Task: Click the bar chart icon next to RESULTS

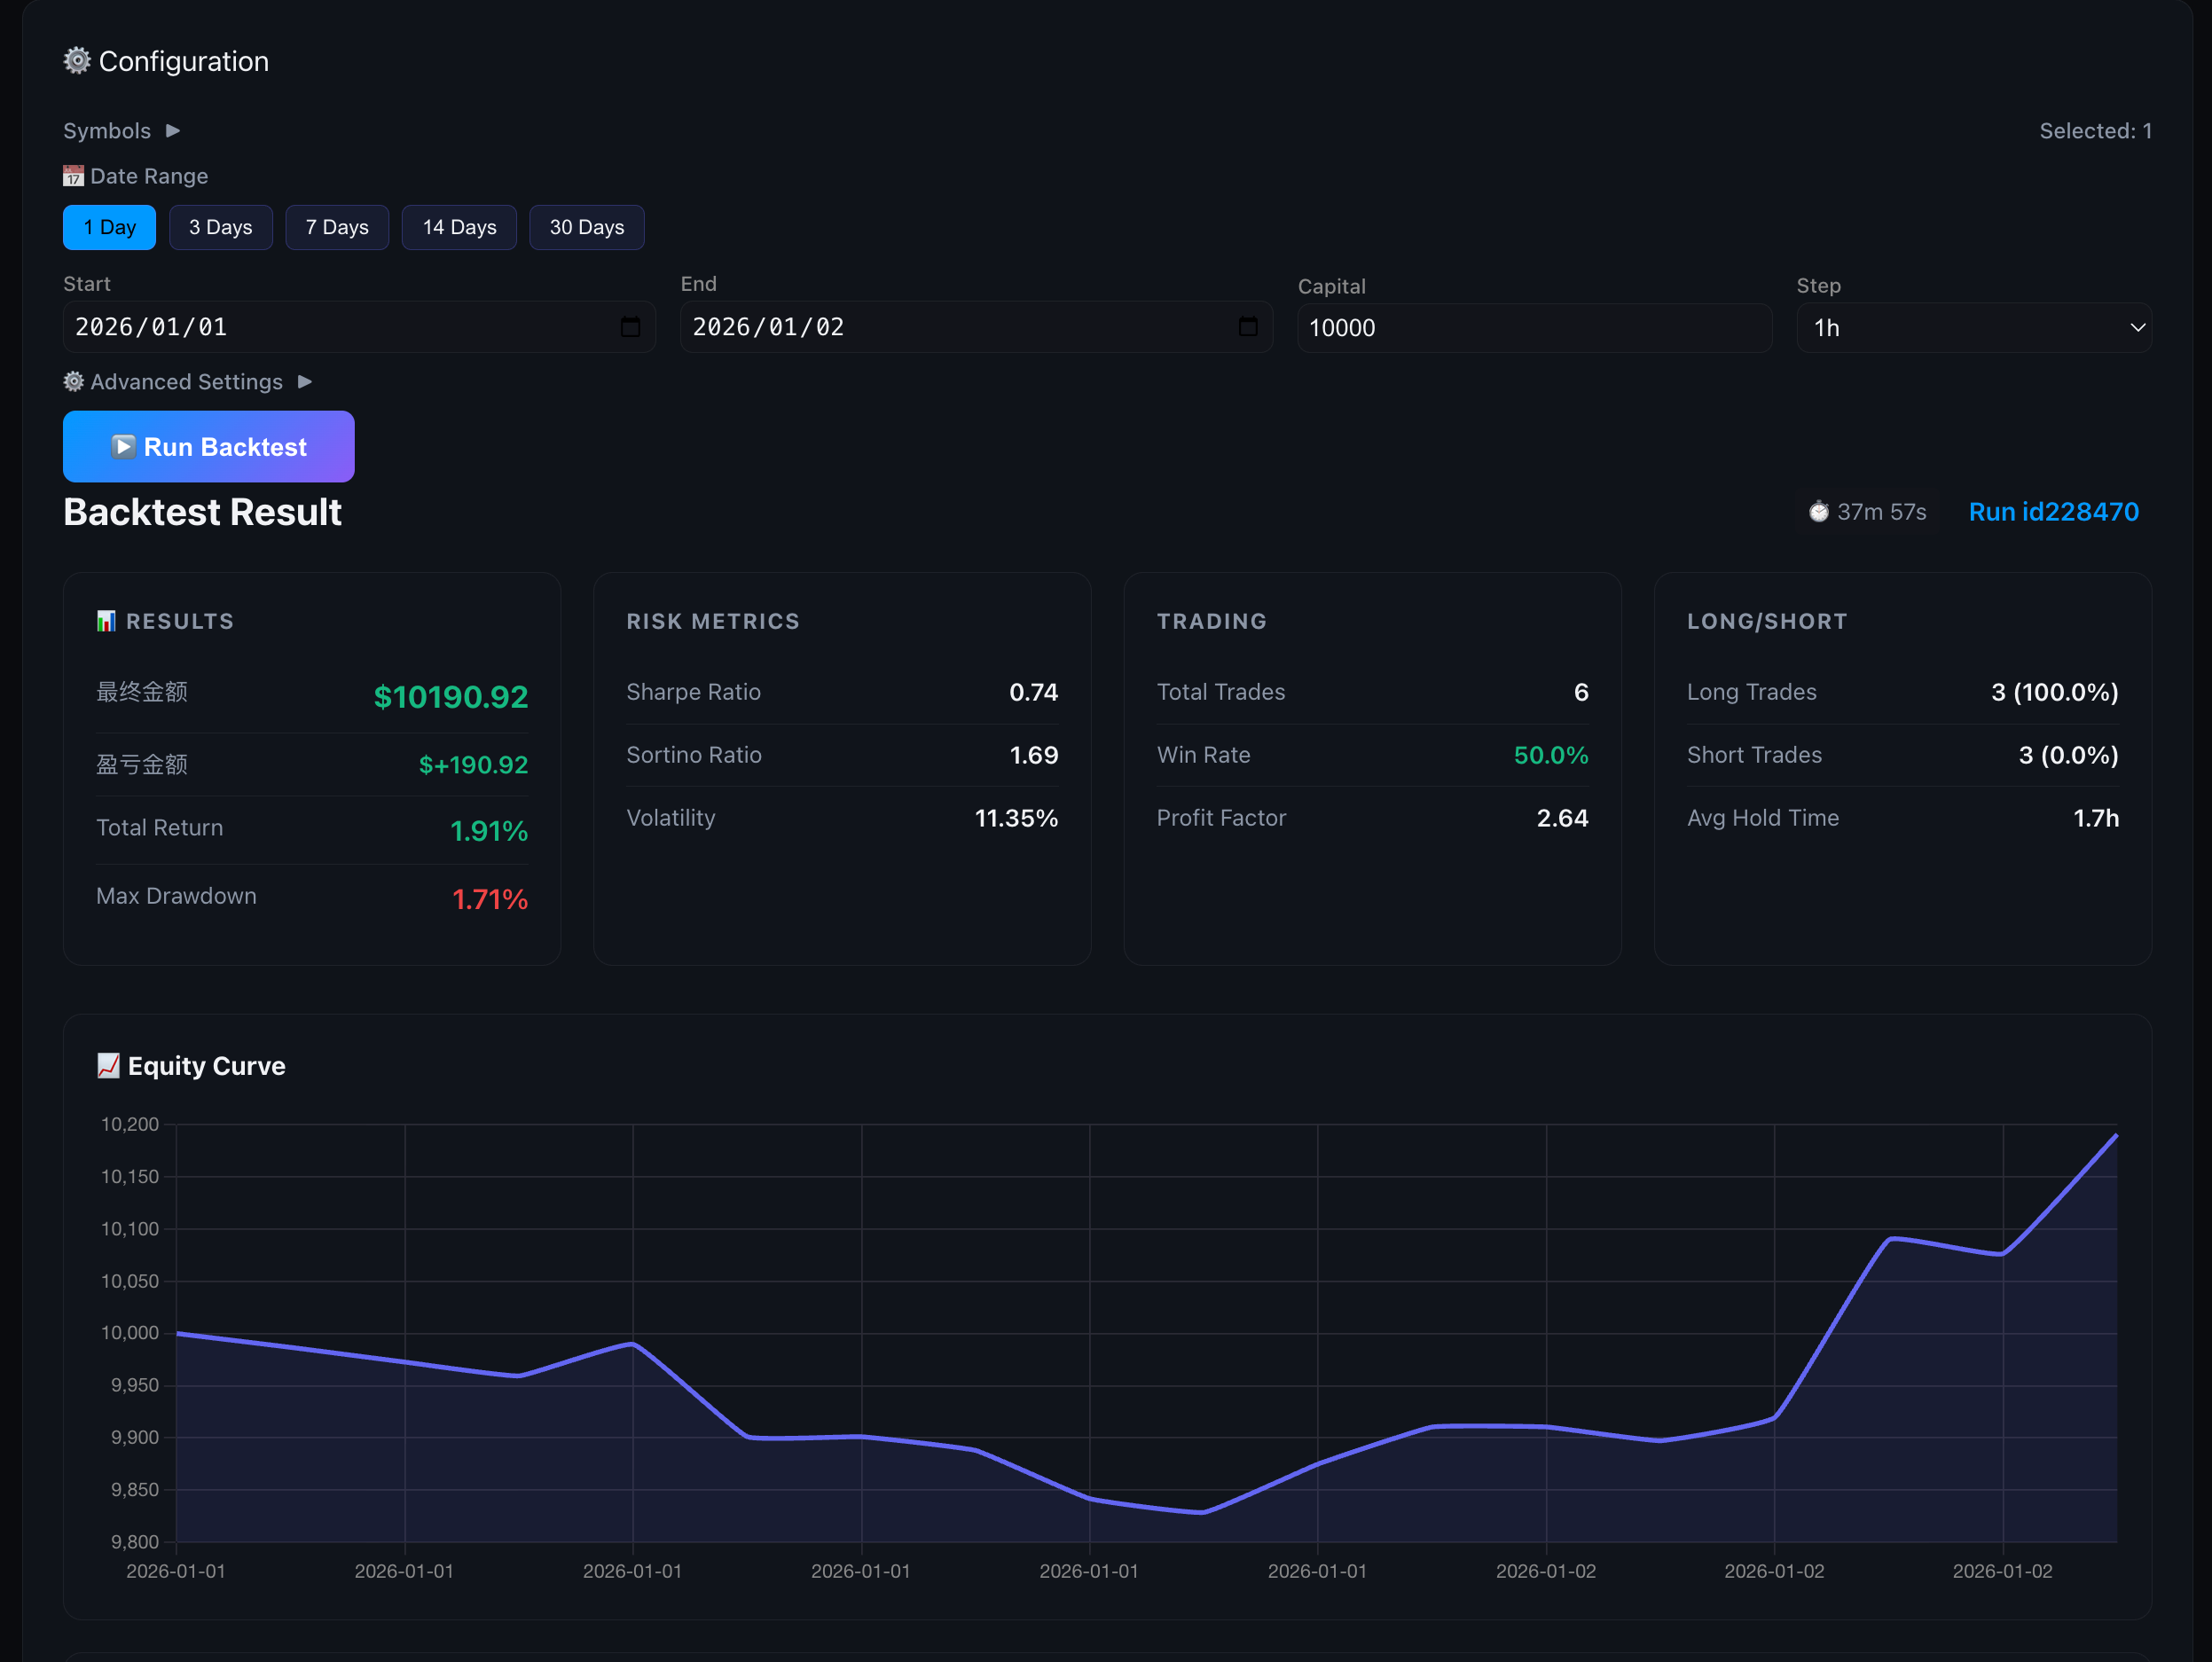Action: tap(106, 621)
